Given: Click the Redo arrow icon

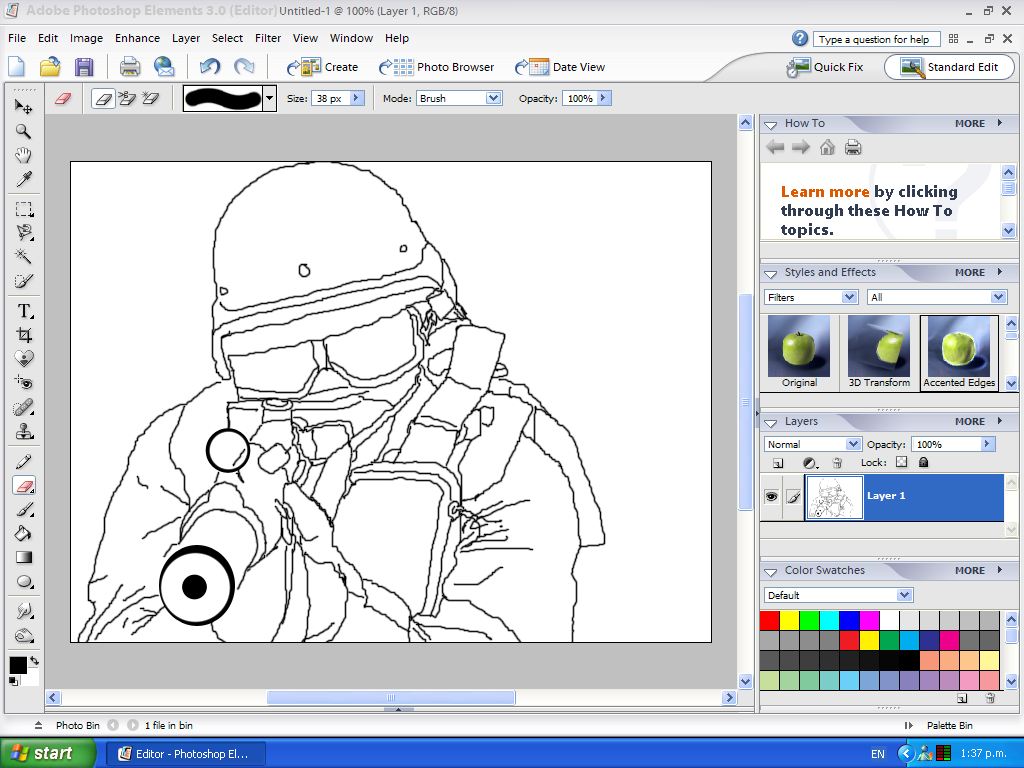Looking at the screenshot, I should tap(244, 67).
